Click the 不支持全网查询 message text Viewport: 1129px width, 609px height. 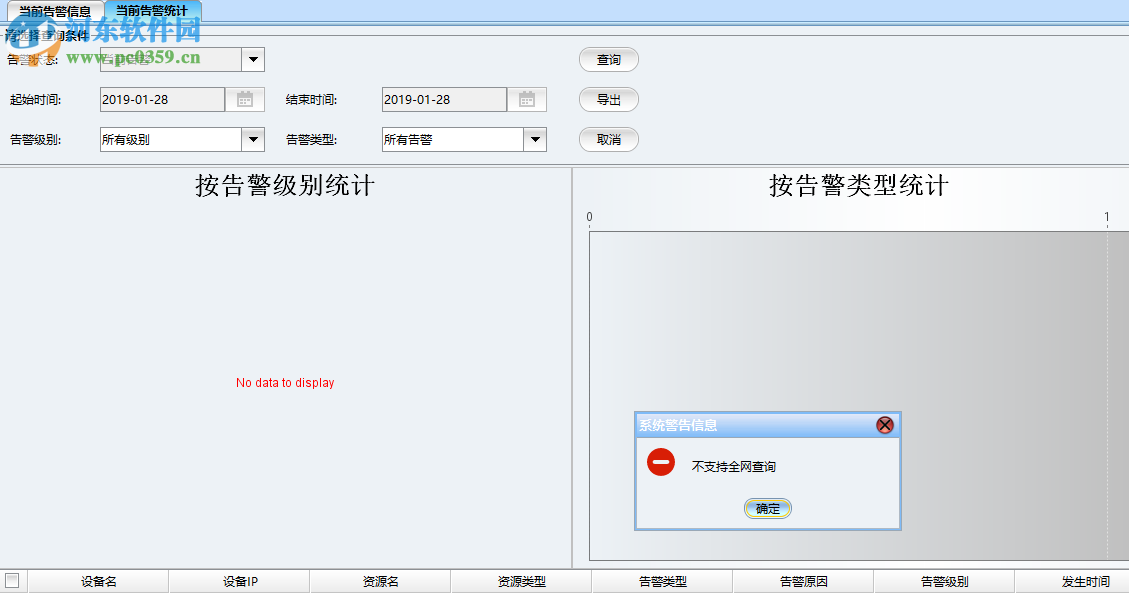pos(734,466)
